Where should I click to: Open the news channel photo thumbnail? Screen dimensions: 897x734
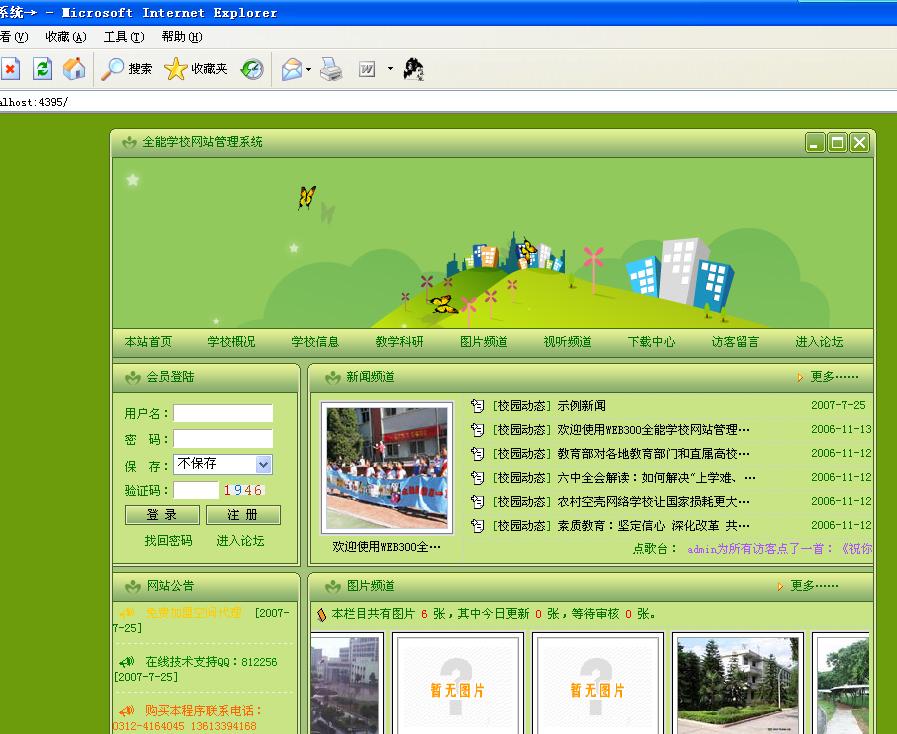click(x=386, y=467)
